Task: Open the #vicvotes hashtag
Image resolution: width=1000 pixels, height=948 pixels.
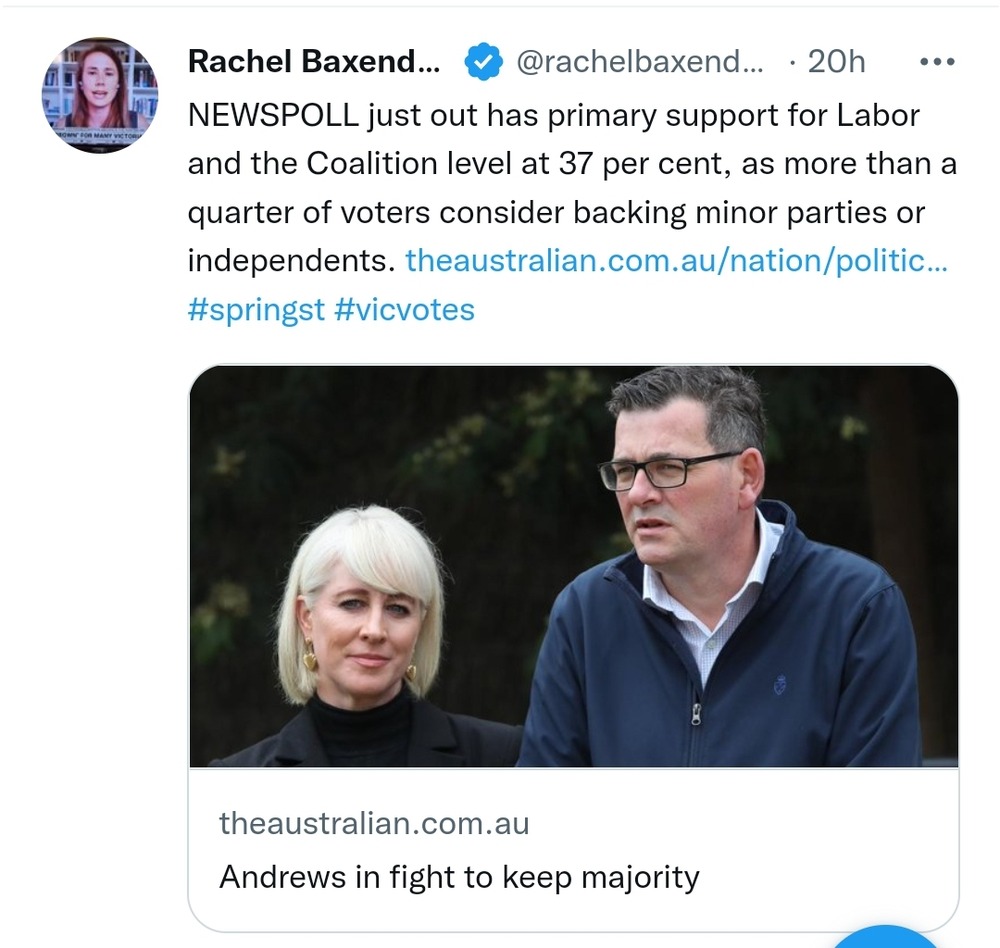Action: [x=404, y=309]
